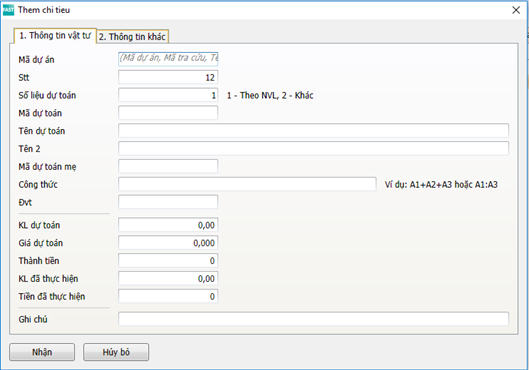
Task: Confirm with the Nhận button
Action: 42,352
